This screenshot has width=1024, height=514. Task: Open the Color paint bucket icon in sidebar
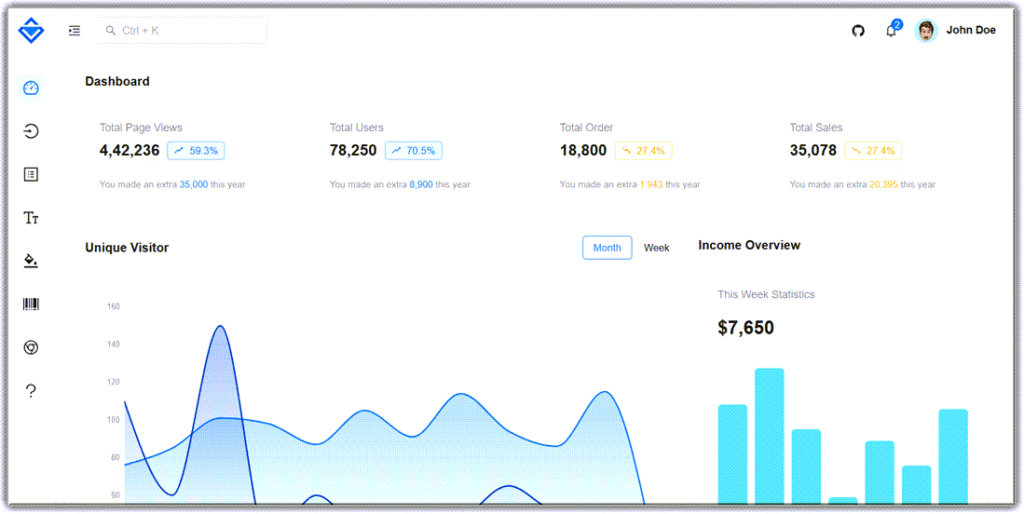(31, 261)
